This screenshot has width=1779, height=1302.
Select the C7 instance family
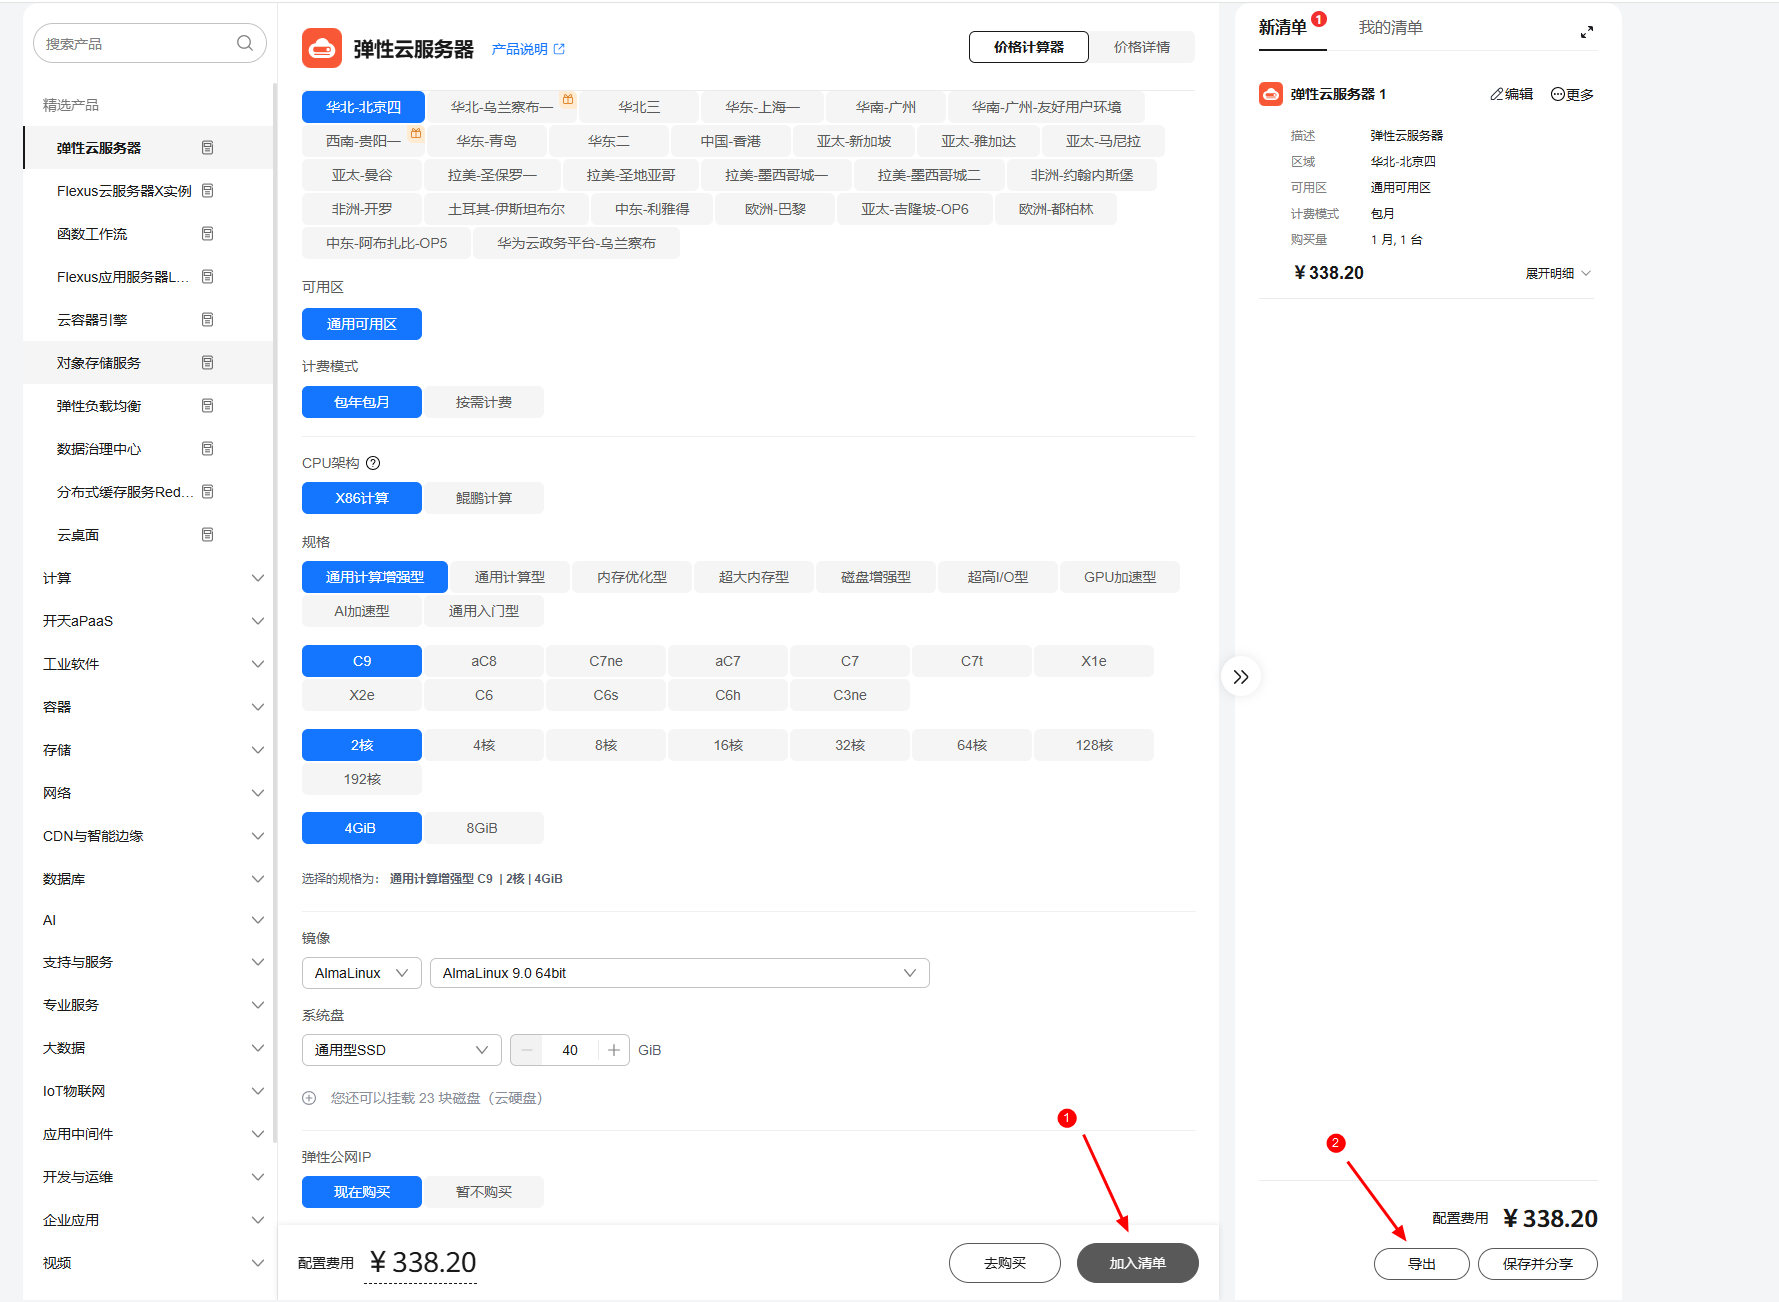(850, 661)
